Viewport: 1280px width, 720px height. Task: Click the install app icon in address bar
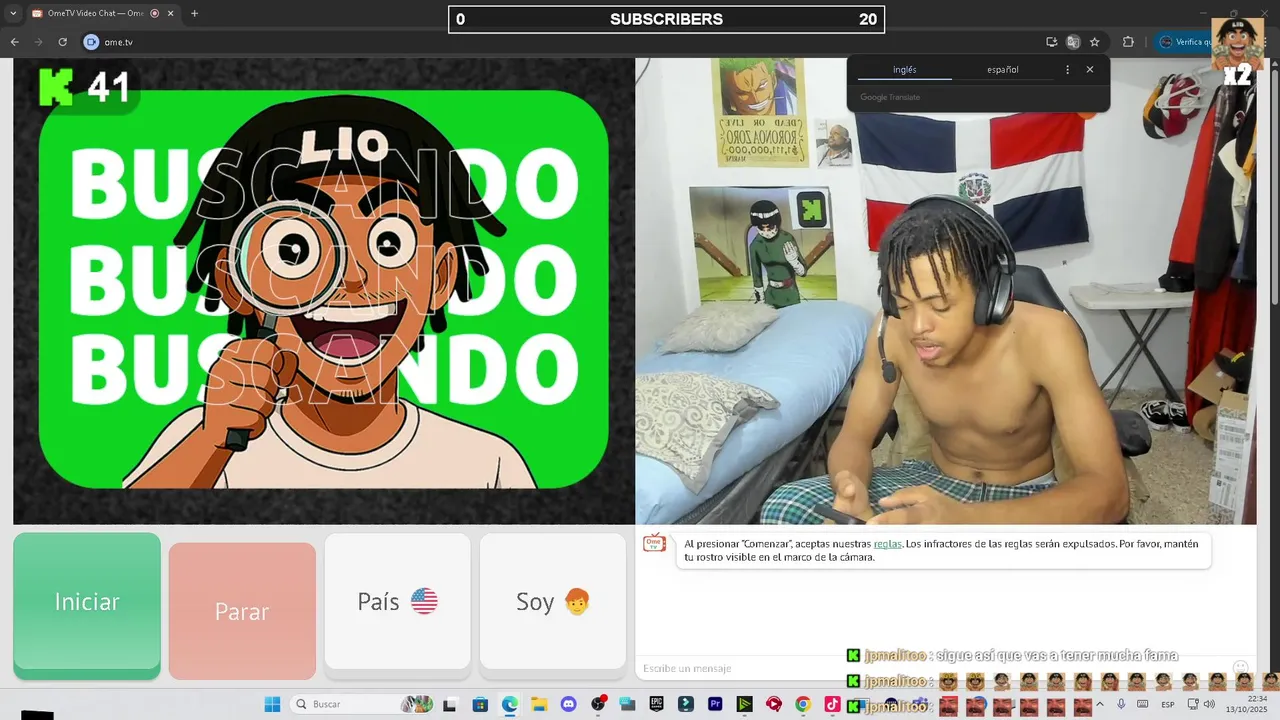coord(1051,42)
